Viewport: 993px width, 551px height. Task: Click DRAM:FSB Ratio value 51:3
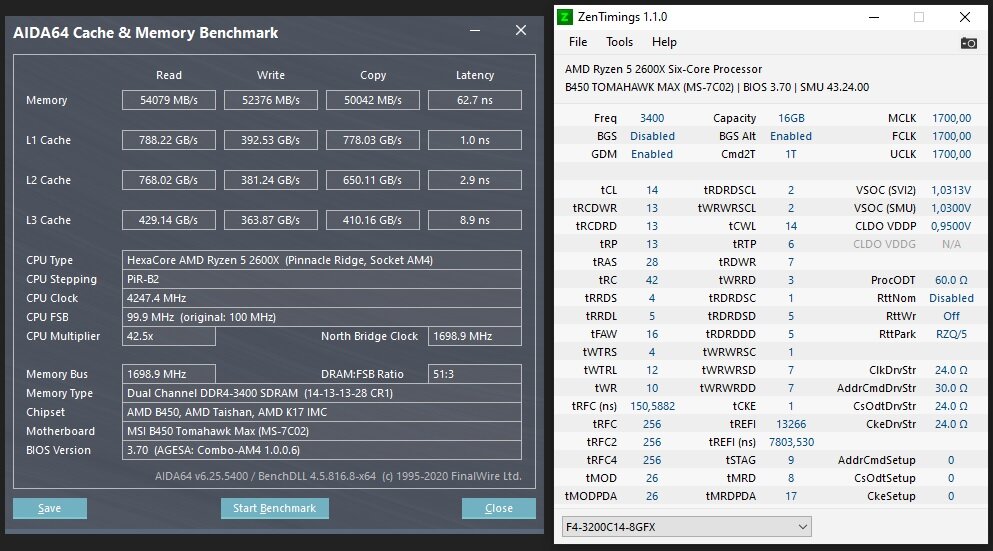point(474,374)
